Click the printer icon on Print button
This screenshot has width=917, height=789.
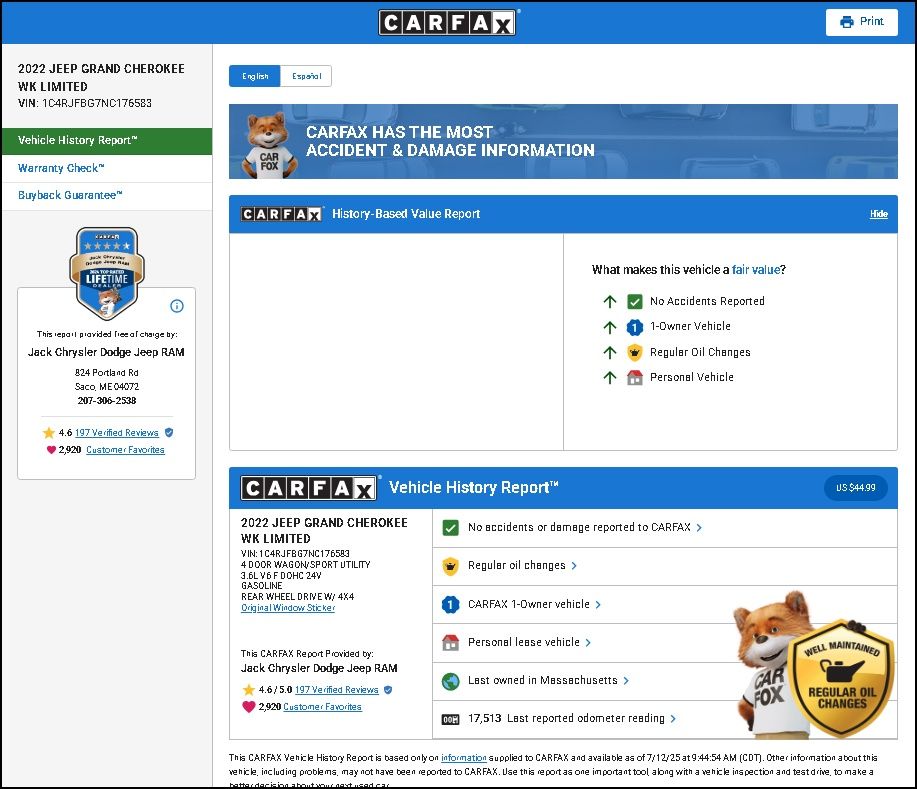coord(846,22)
